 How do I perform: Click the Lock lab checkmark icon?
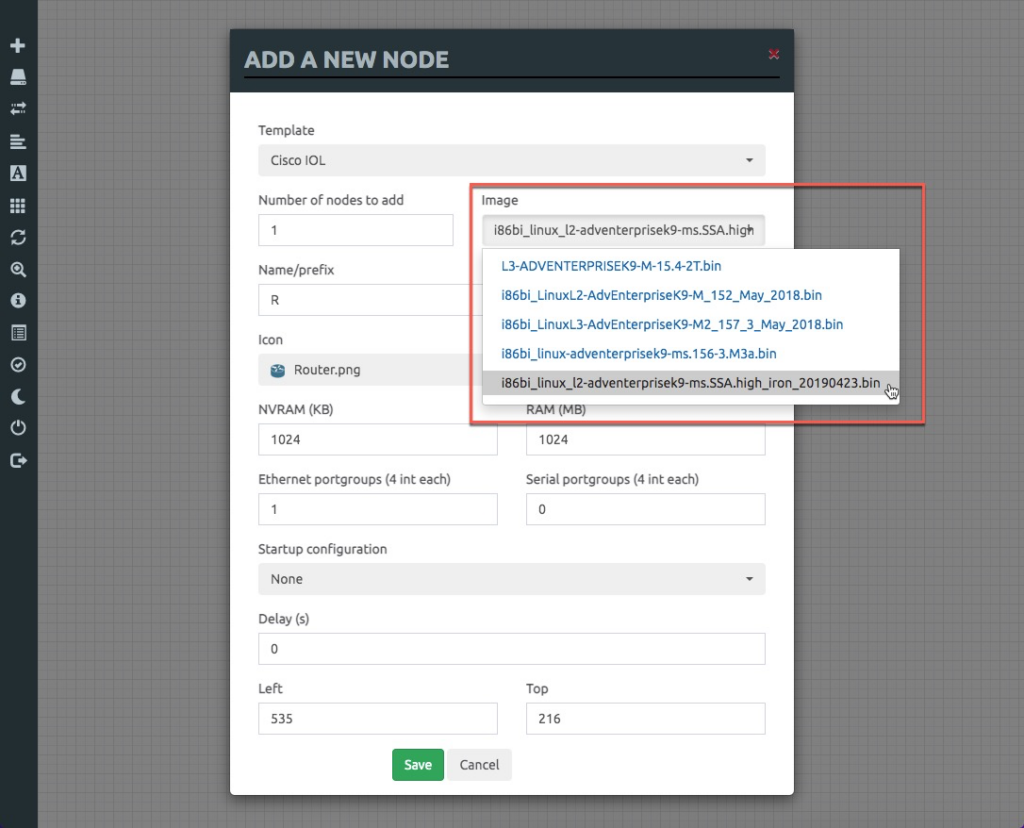click(18, 364)
